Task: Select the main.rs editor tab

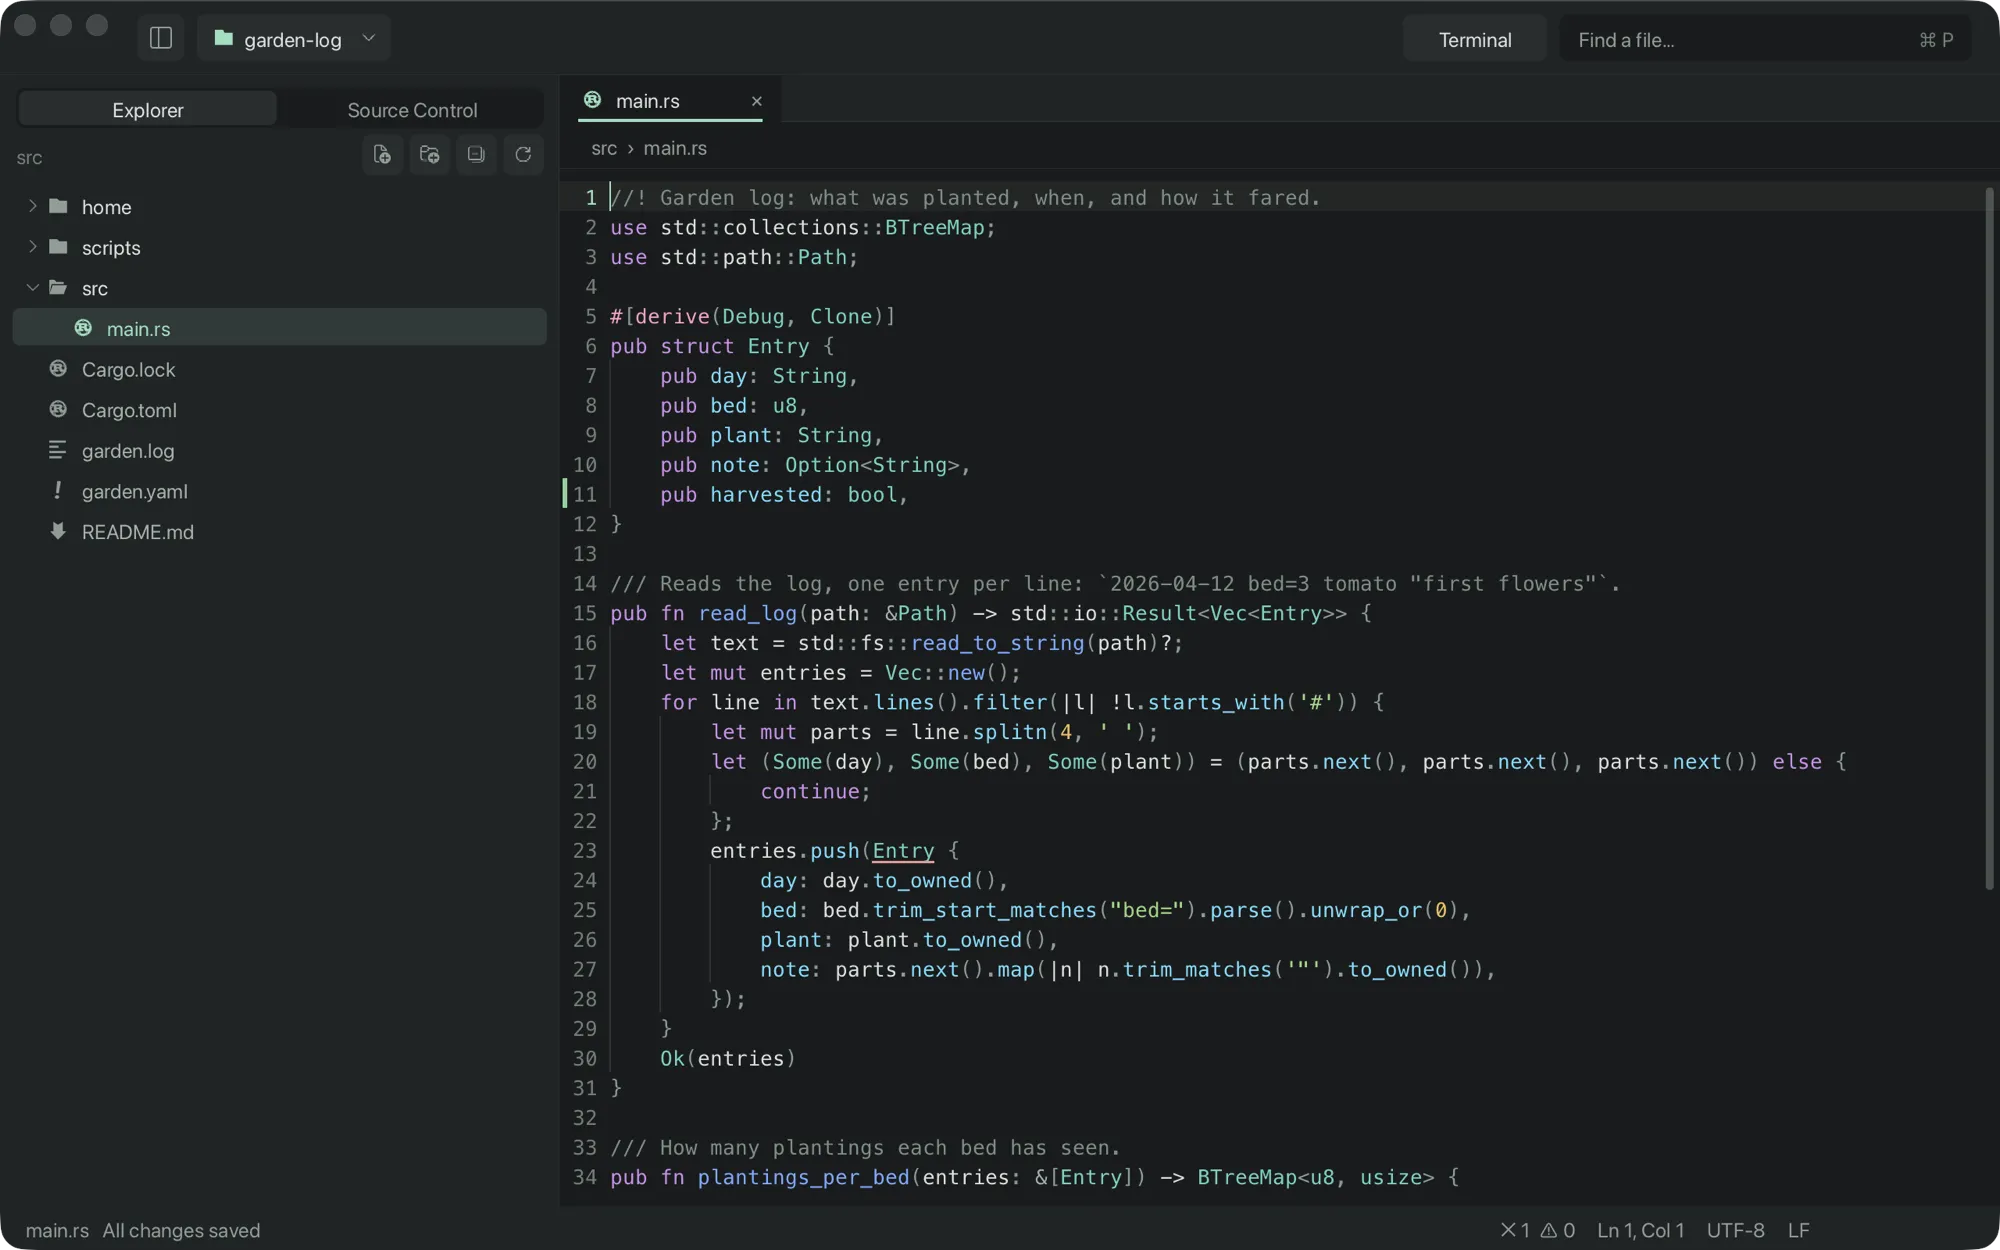Action: click(670, 101)
